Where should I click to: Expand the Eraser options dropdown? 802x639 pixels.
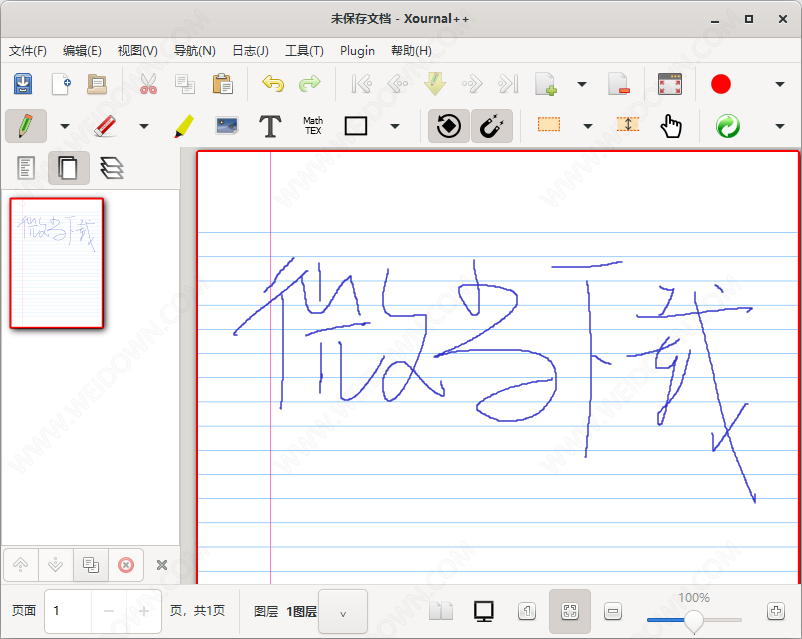[144, 126]
